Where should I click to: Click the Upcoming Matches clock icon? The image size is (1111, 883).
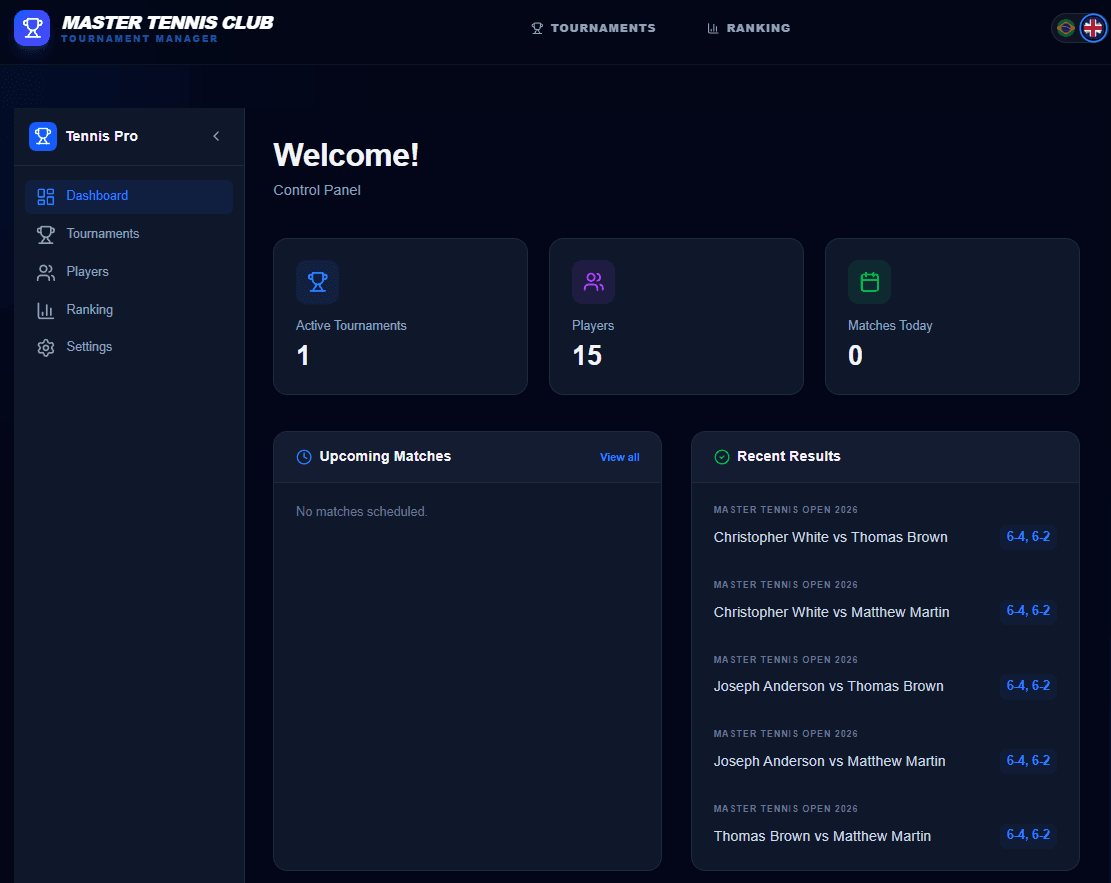pyautogui.click(x=303, y=456)
